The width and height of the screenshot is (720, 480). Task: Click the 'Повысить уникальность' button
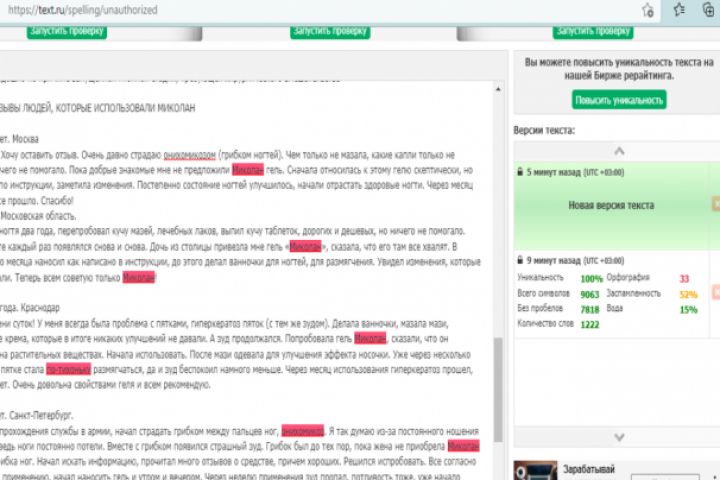click(619, 100)
